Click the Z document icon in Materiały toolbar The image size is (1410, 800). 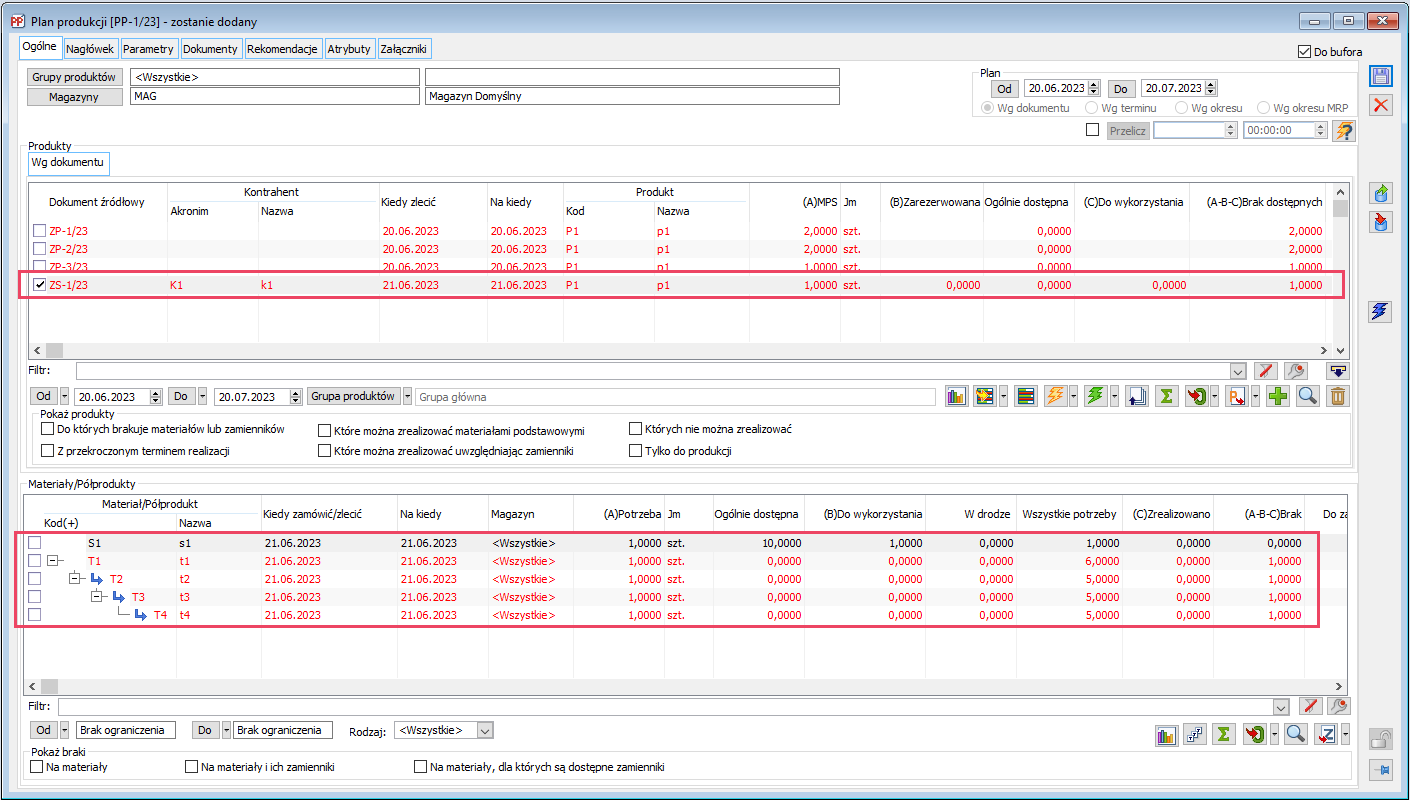click(1327, 735)
